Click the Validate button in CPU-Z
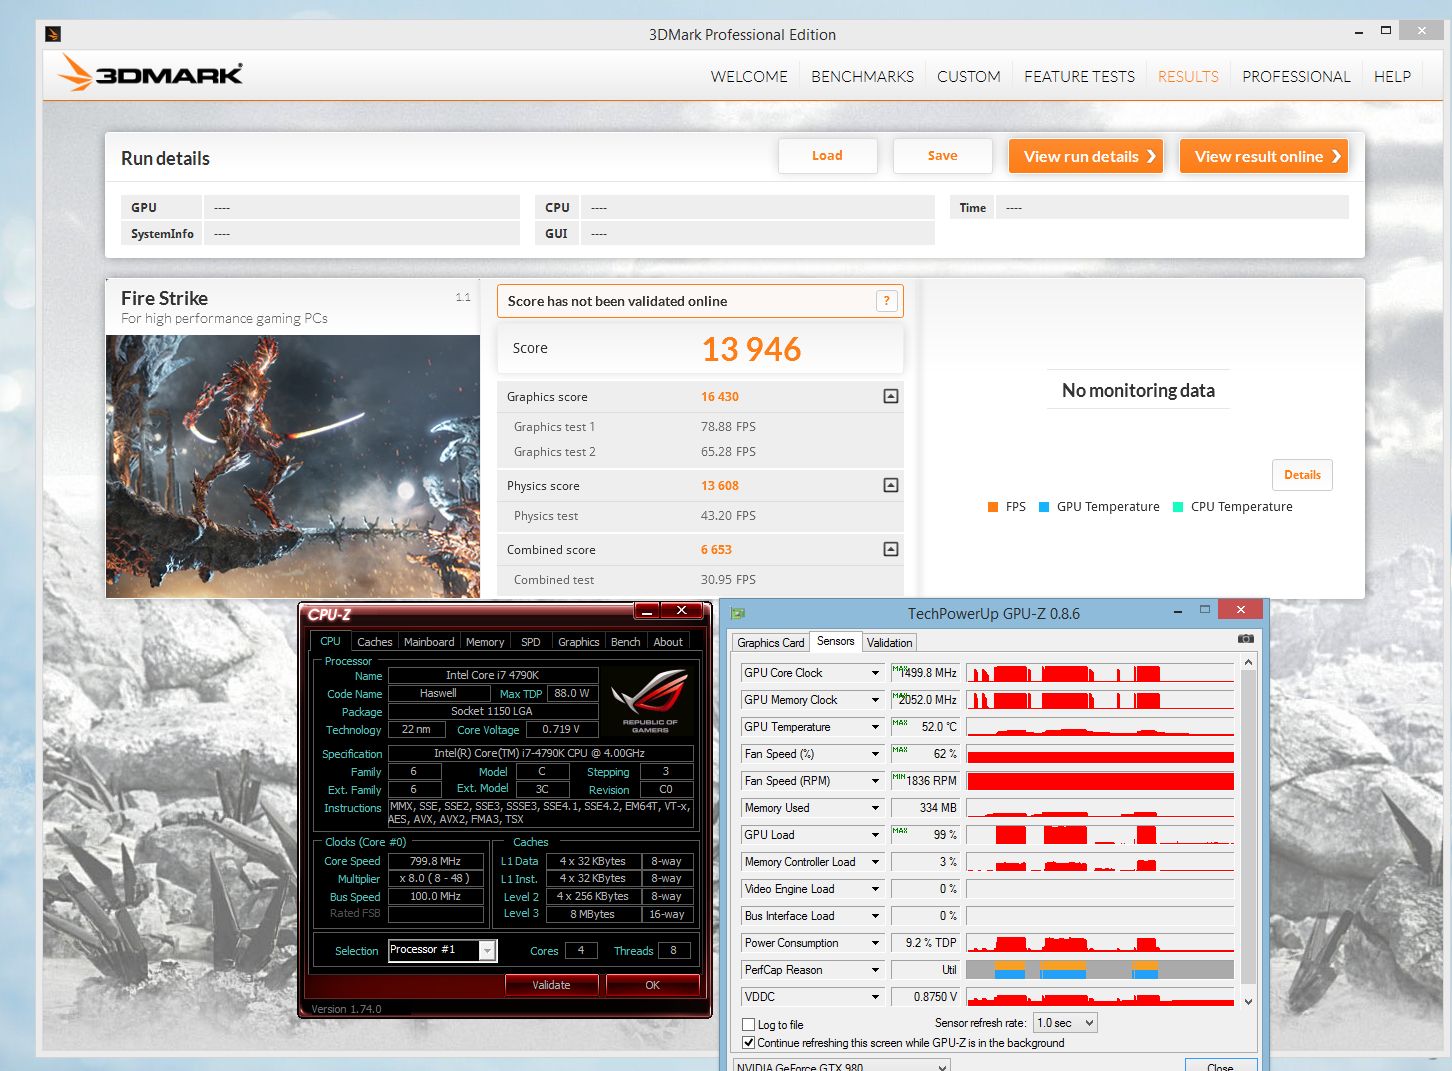Viewport: 1452px width, 1071px height. (551, 985)
